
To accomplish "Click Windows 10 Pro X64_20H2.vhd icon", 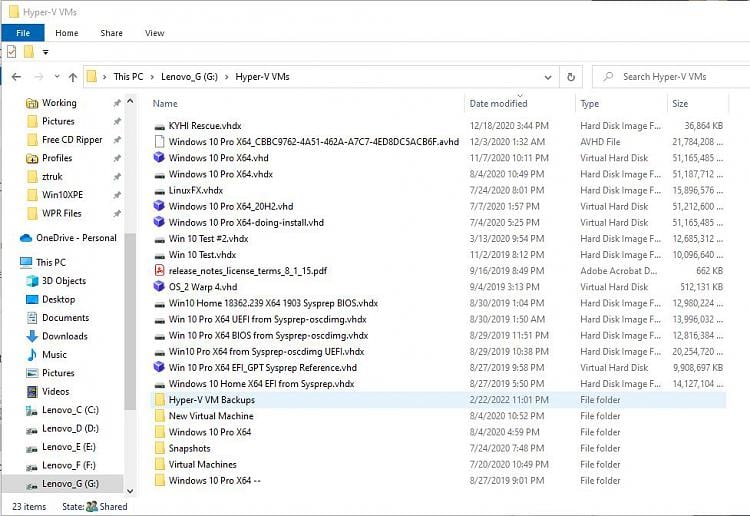I will [x=159, y=206].
